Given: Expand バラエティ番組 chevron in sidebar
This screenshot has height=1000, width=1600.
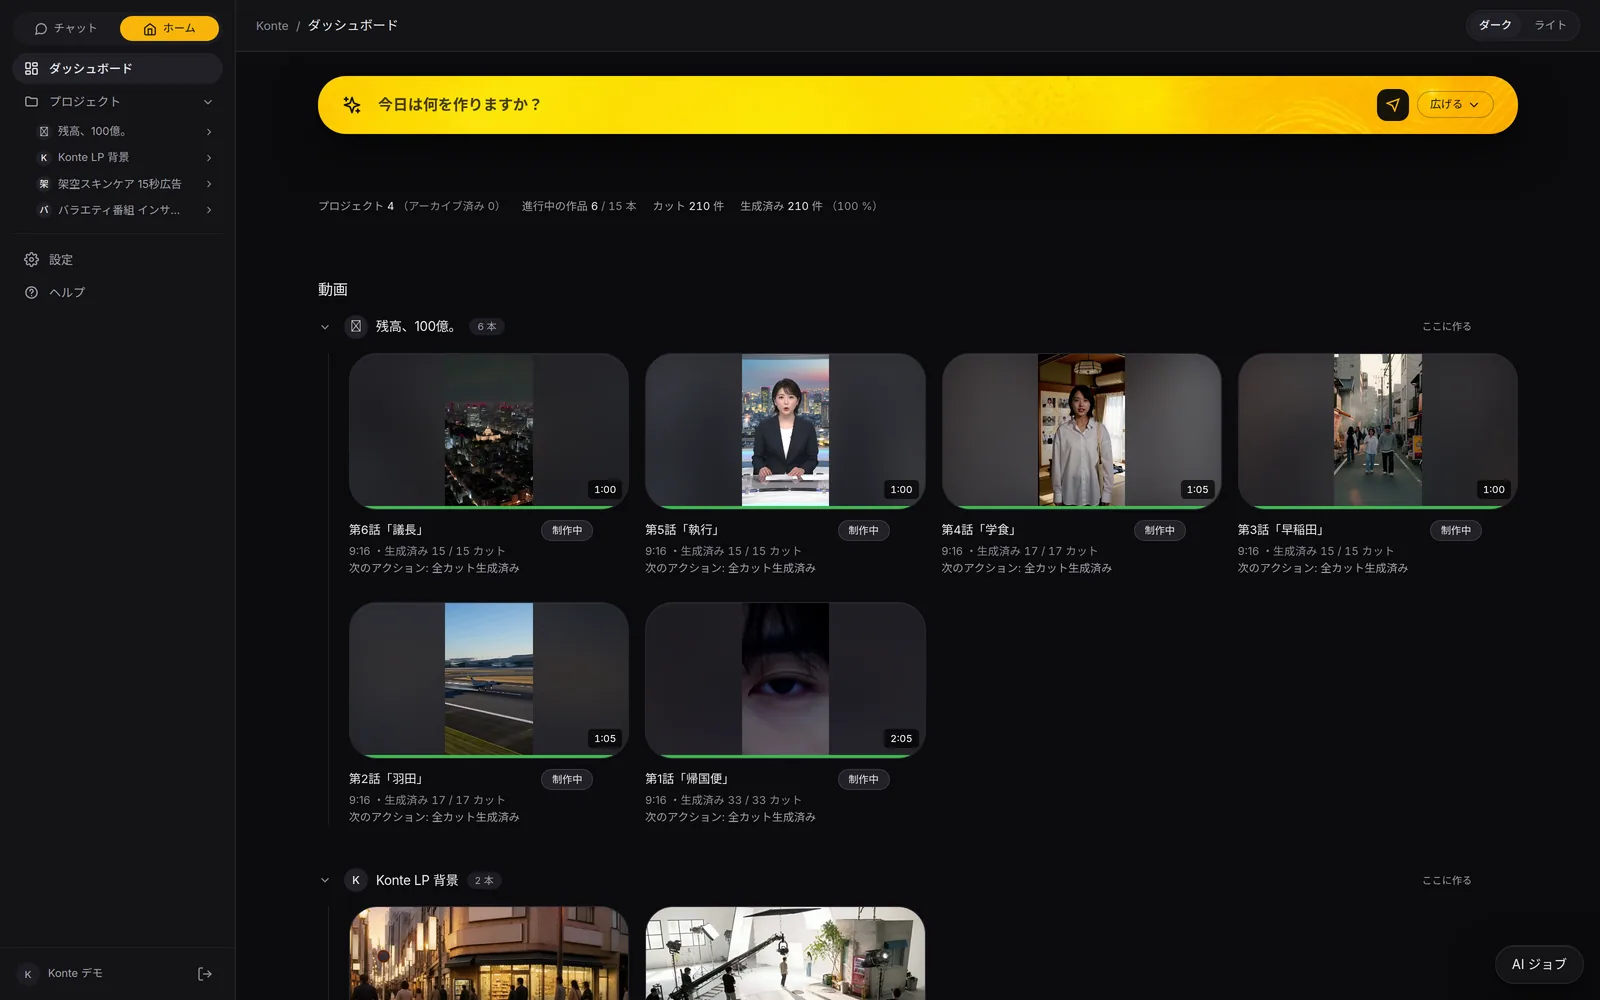Looking at the screenshot, I should coord(209,210).
